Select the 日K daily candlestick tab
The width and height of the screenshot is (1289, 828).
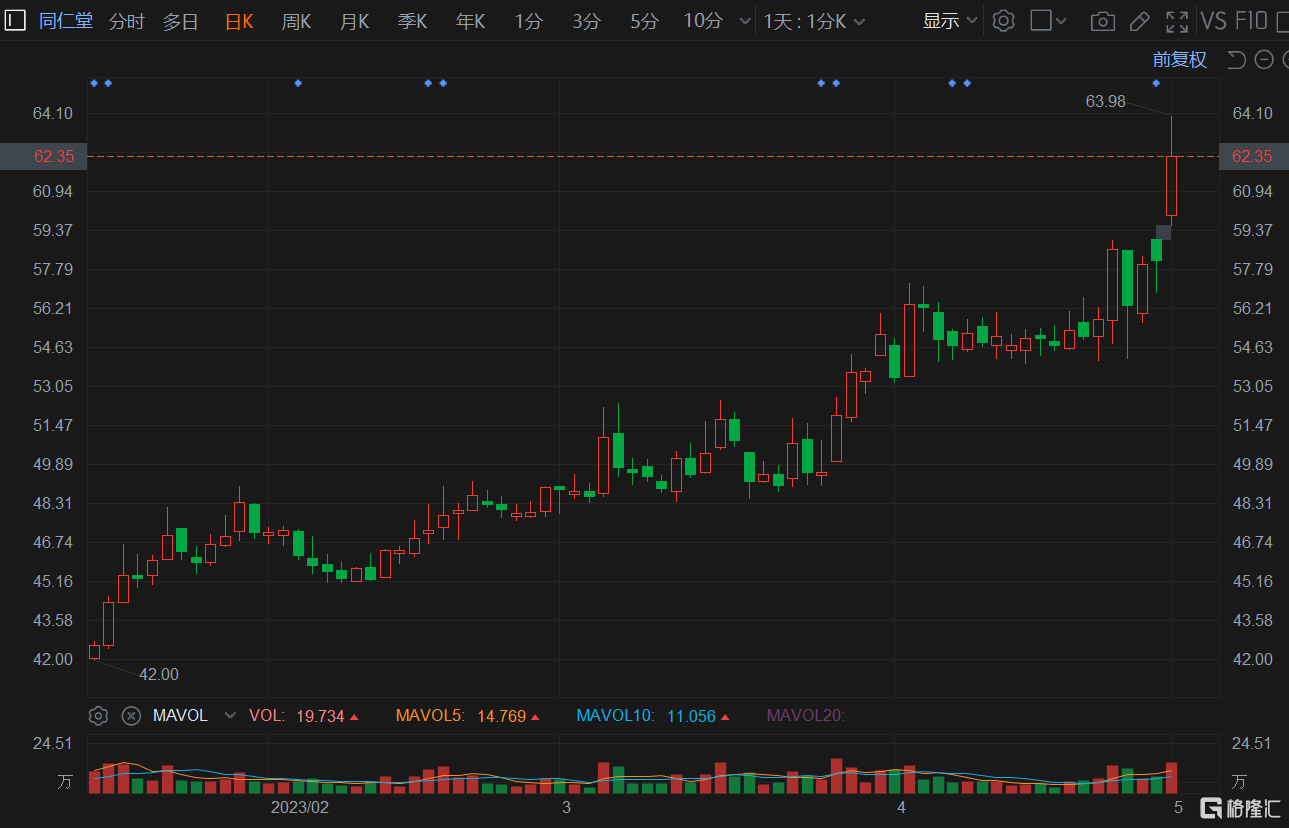(x=239, y=21)
